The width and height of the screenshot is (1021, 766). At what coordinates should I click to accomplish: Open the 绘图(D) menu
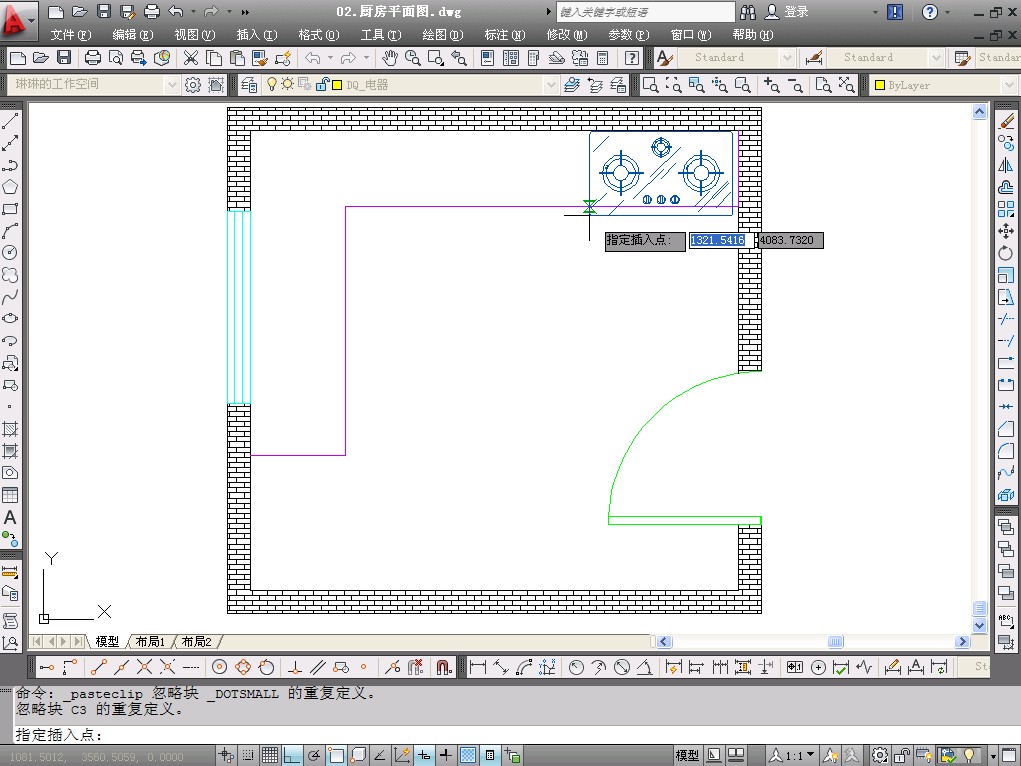coord(442,34)
